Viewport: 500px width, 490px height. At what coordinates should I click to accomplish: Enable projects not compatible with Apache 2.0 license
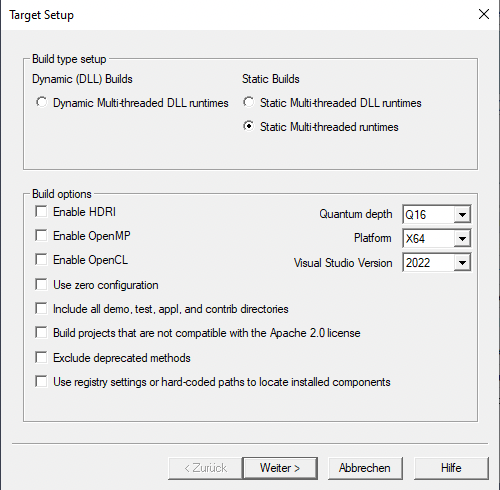click(x=41, y=332)
